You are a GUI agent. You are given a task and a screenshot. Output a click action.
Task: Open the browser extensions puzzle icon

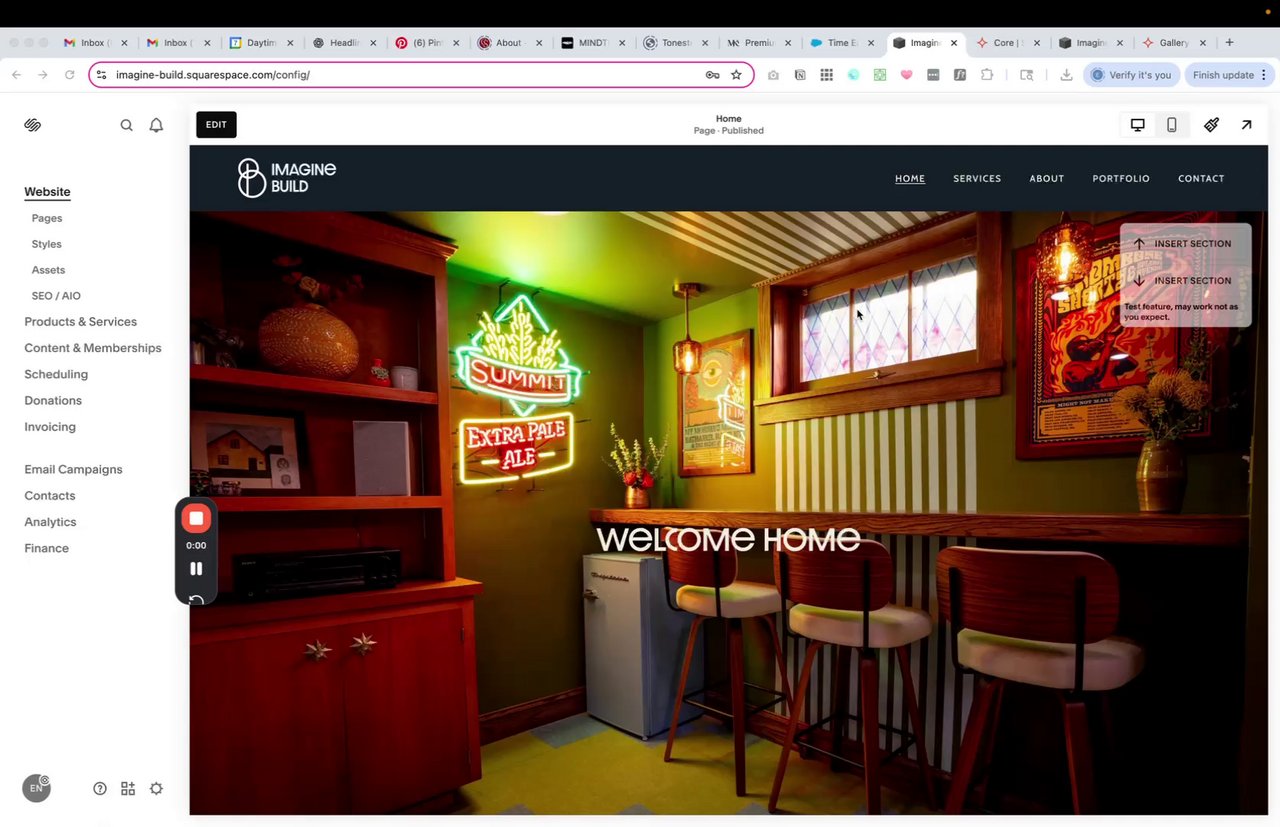pyautogui.click(x=987, y=75)
